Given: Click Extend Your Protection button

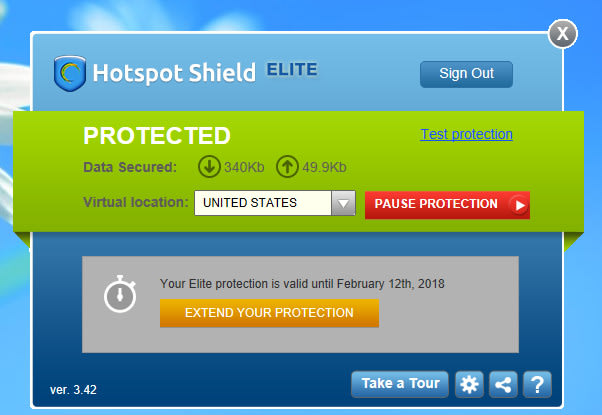Looking at the screenshot, I should (270, 313).
